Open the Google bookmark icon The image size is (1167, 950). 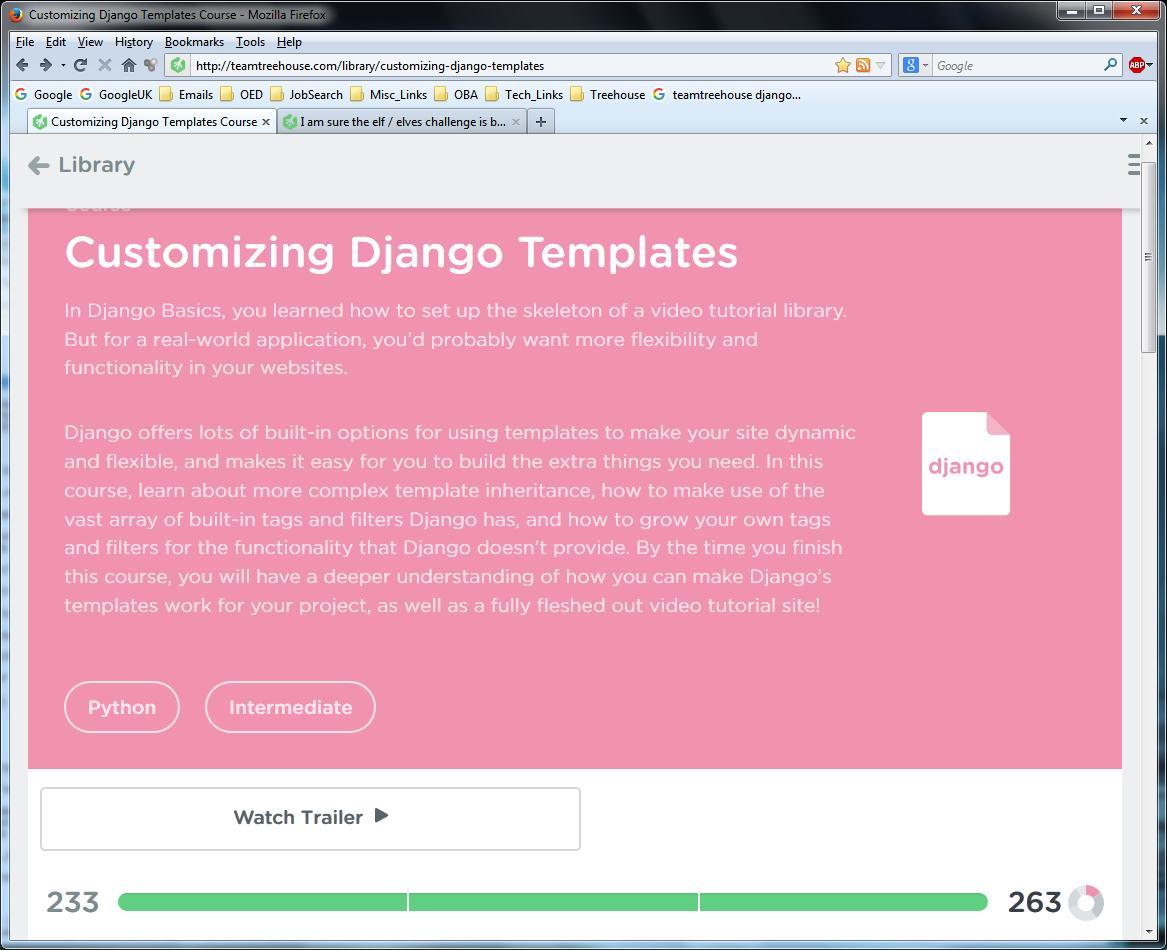point(22,95)
